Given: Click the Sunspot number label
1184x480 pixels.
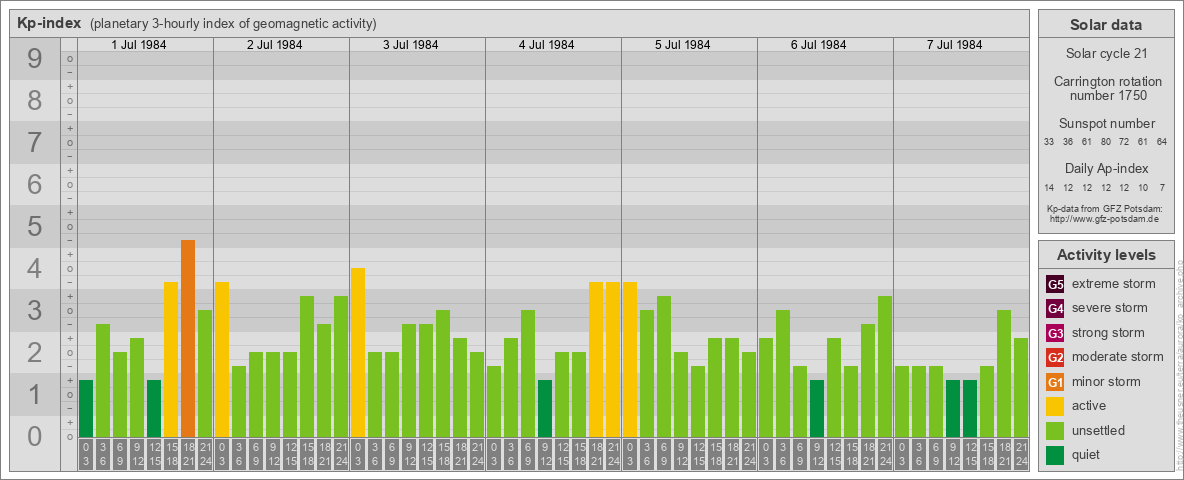Looking at the screenshot, I should [1106, 124].
